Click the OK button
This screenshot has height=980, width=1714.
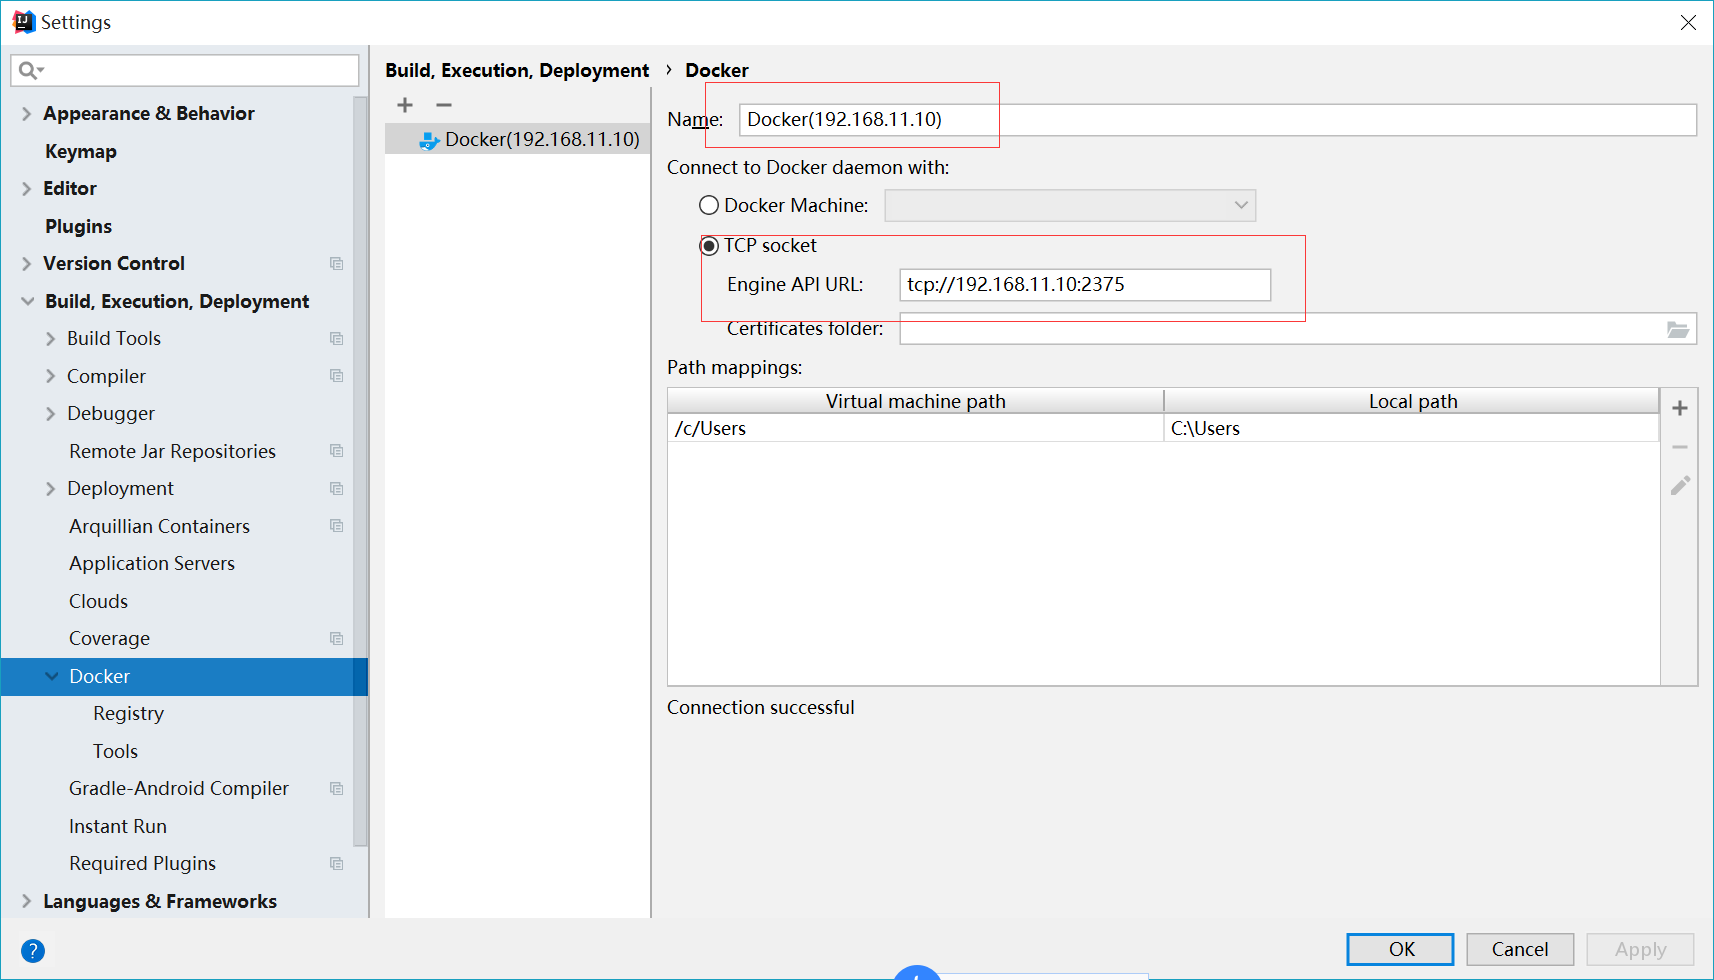[x=1400, y=949]
